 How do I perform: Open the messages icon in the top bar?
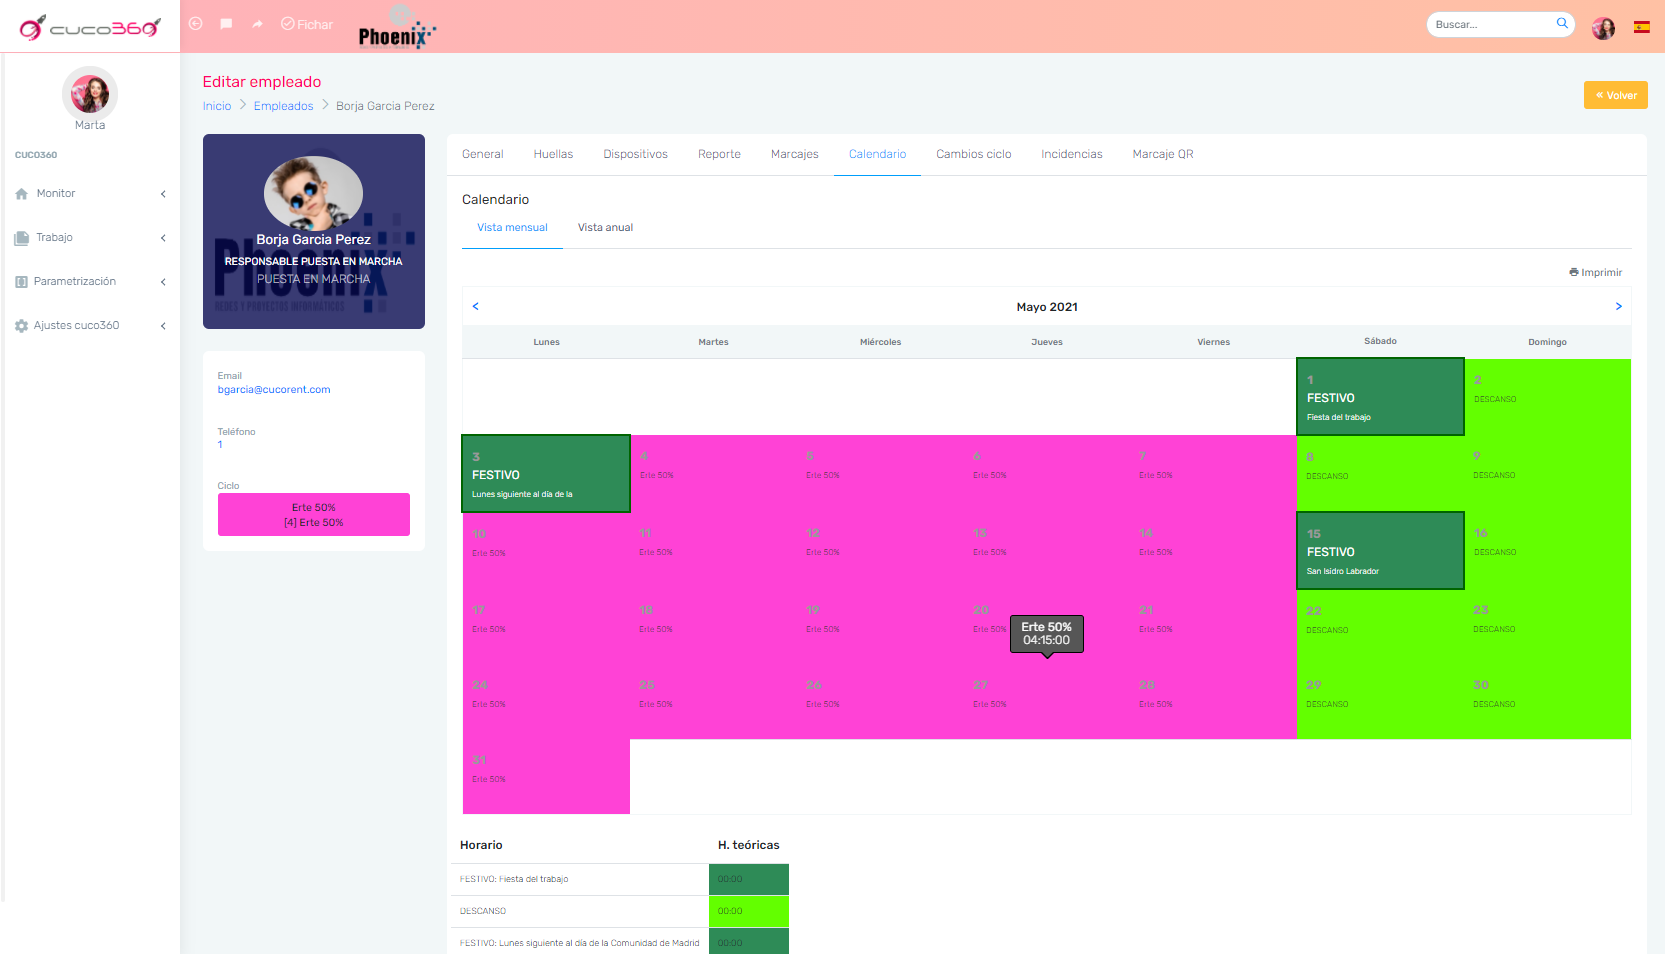[226, 24]
